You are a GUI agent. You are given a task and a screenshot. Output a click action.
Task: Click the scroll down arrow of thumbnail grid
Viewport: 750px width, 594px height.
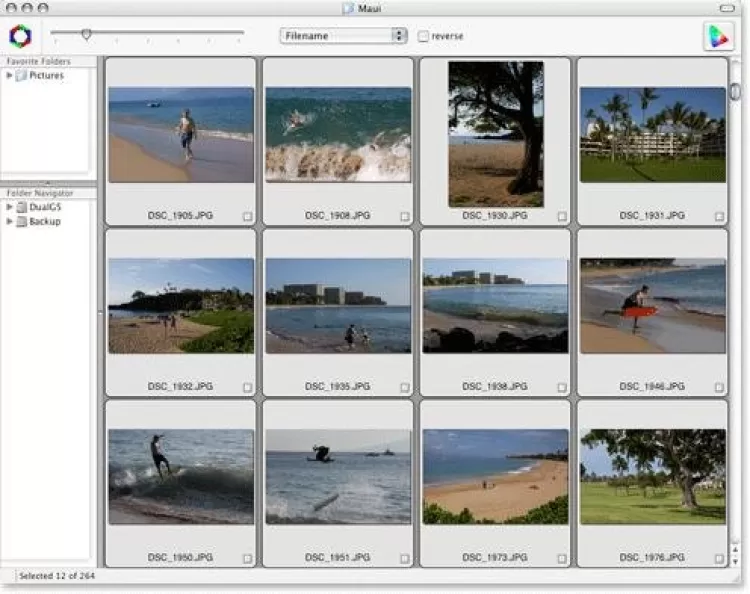[736, 561]
